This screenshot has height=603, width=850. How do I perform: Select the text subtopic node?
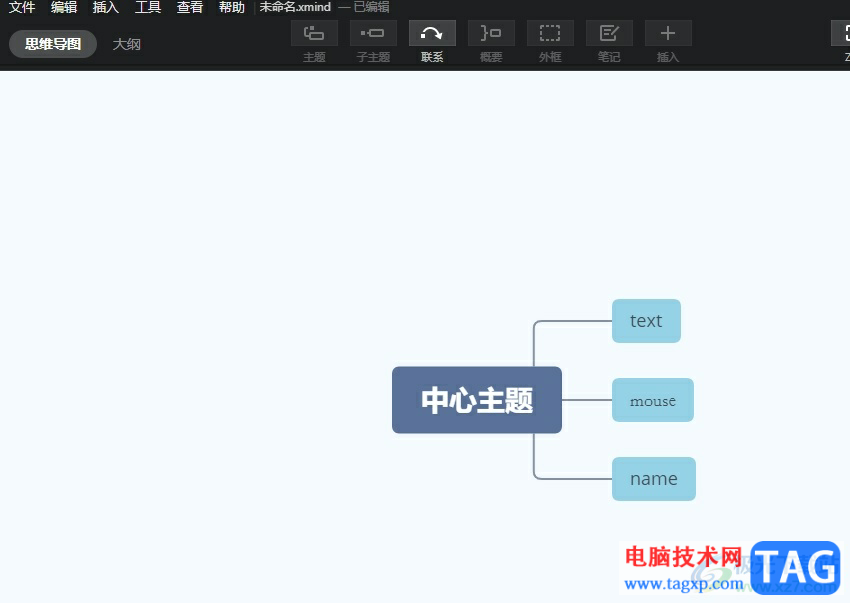point(646,321)
